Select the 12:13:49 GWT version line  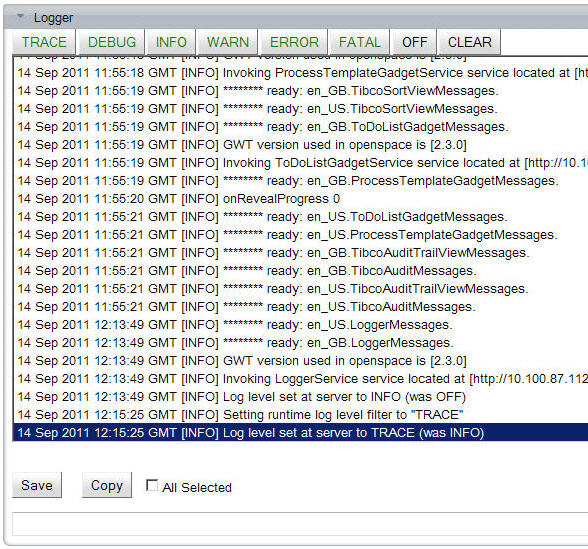click(301, 361)
